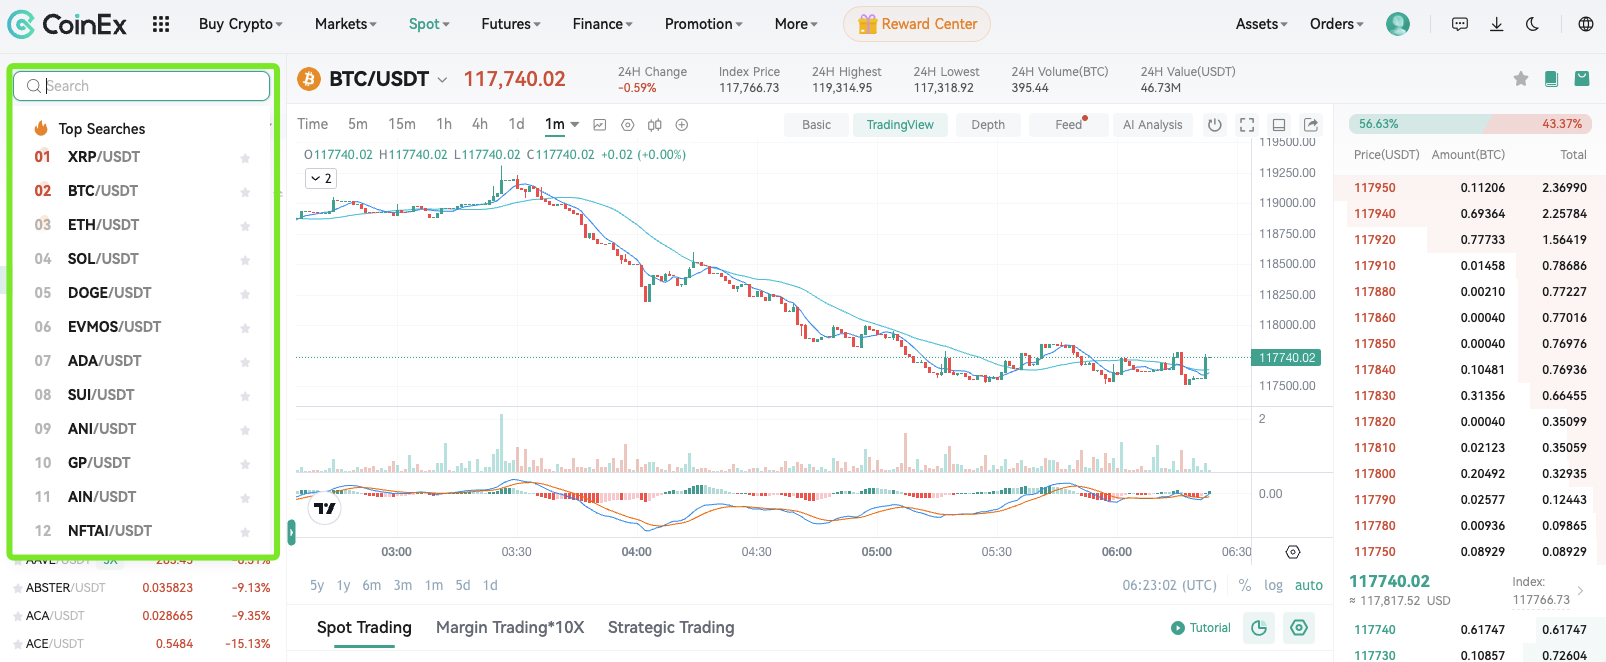The height and width of the screenshot is (662, 1606).
Task: Click the pie chart icon beside Tutorial
Action: point(1259,628)
